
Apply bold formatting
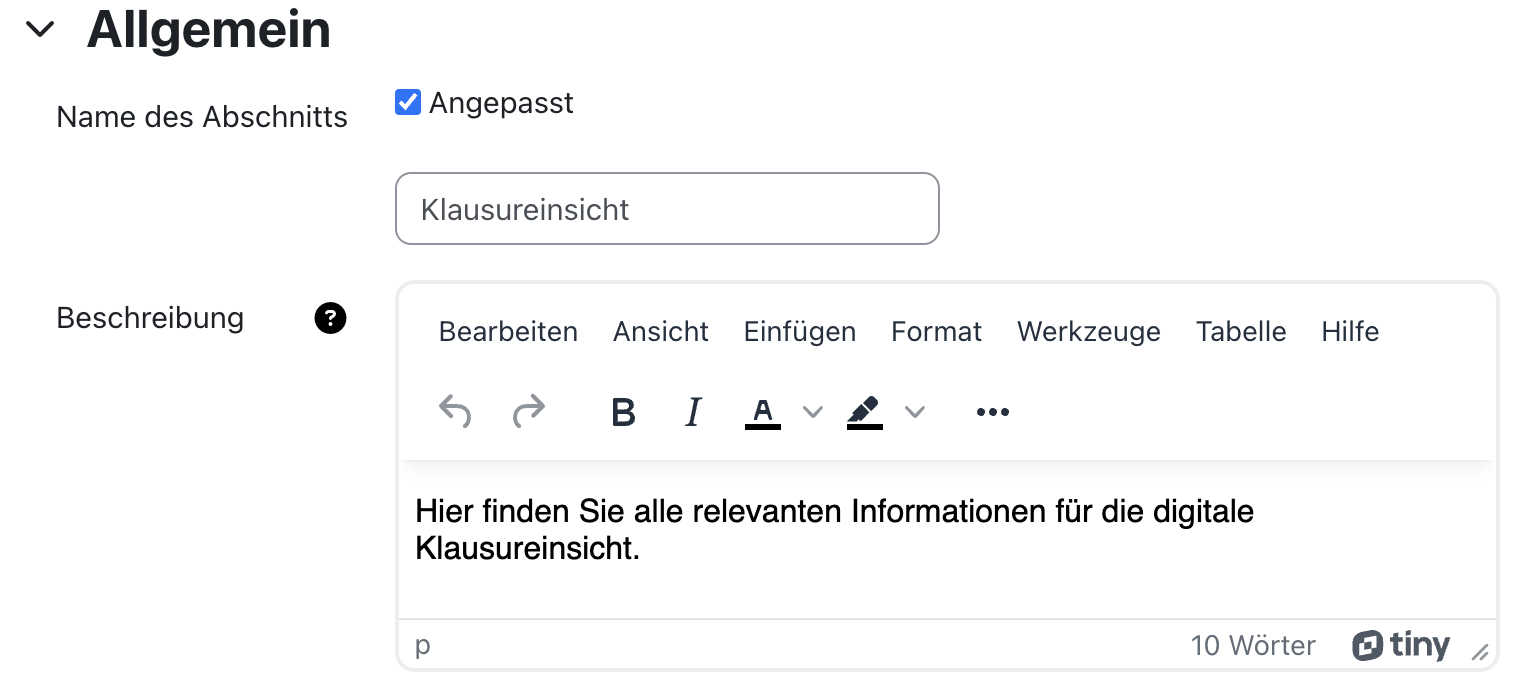tap(623, 411)
